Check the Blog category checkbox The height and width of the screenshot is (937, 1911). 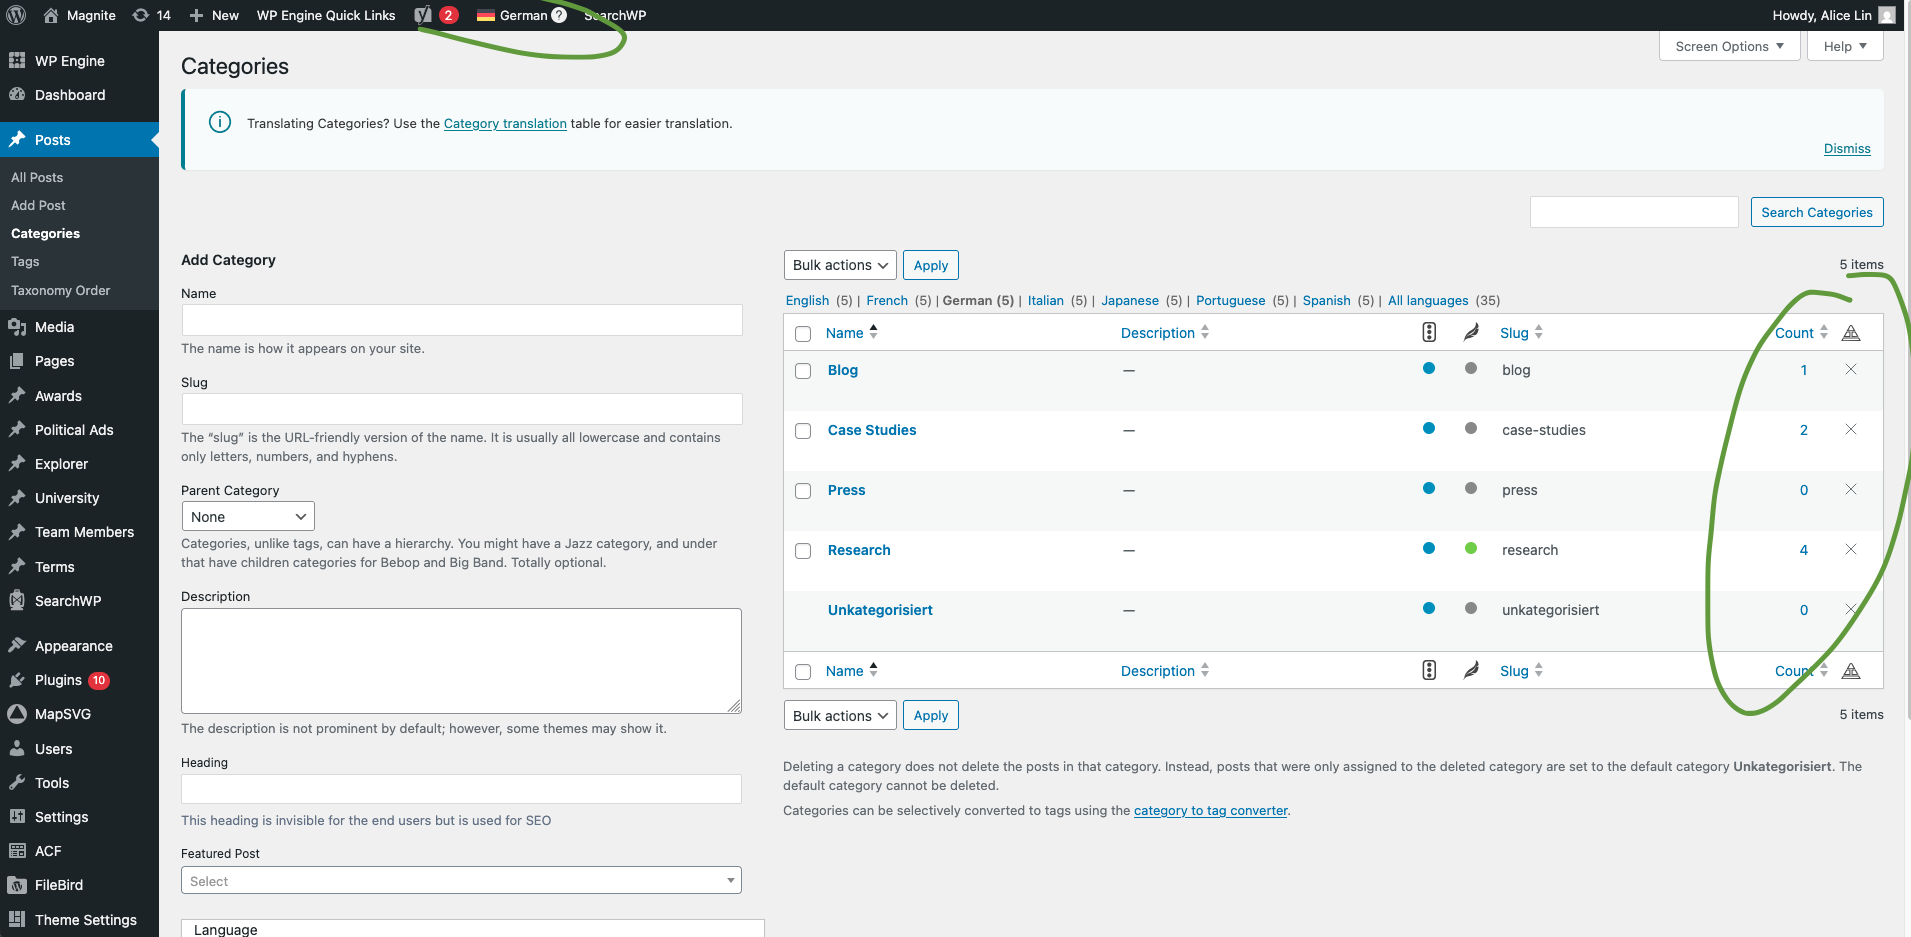(x=803, y=371)
